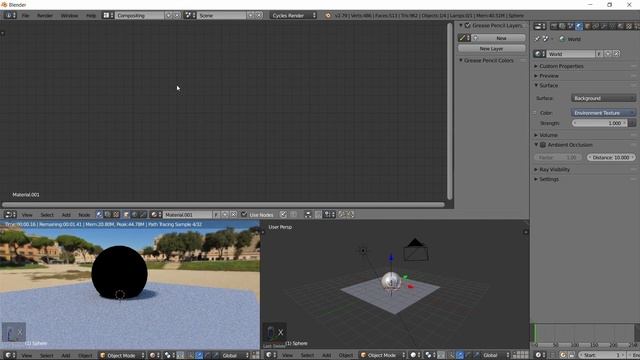Screen dimensions: 640x360
Task: Open the Window menu
Action: [x=69, y=16]
